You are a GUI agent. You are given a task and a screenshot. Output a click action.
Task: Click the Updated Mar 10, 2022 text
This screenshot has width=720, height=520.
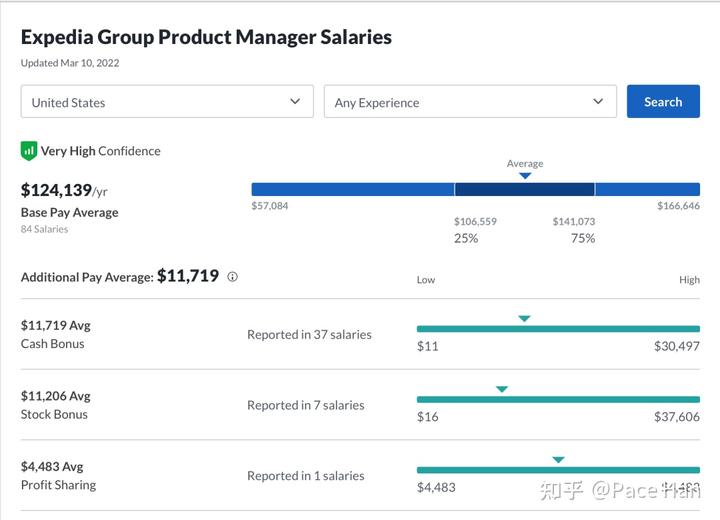70,63
